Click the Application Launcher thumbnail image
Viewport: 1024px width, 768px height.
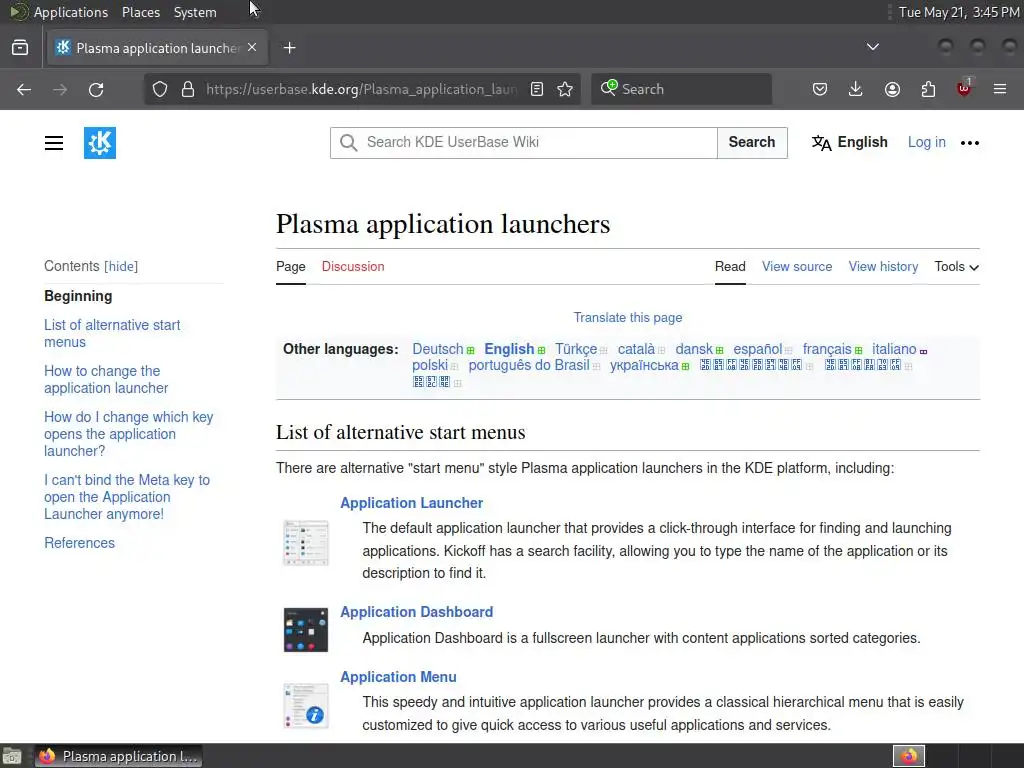tap(306, 543)
